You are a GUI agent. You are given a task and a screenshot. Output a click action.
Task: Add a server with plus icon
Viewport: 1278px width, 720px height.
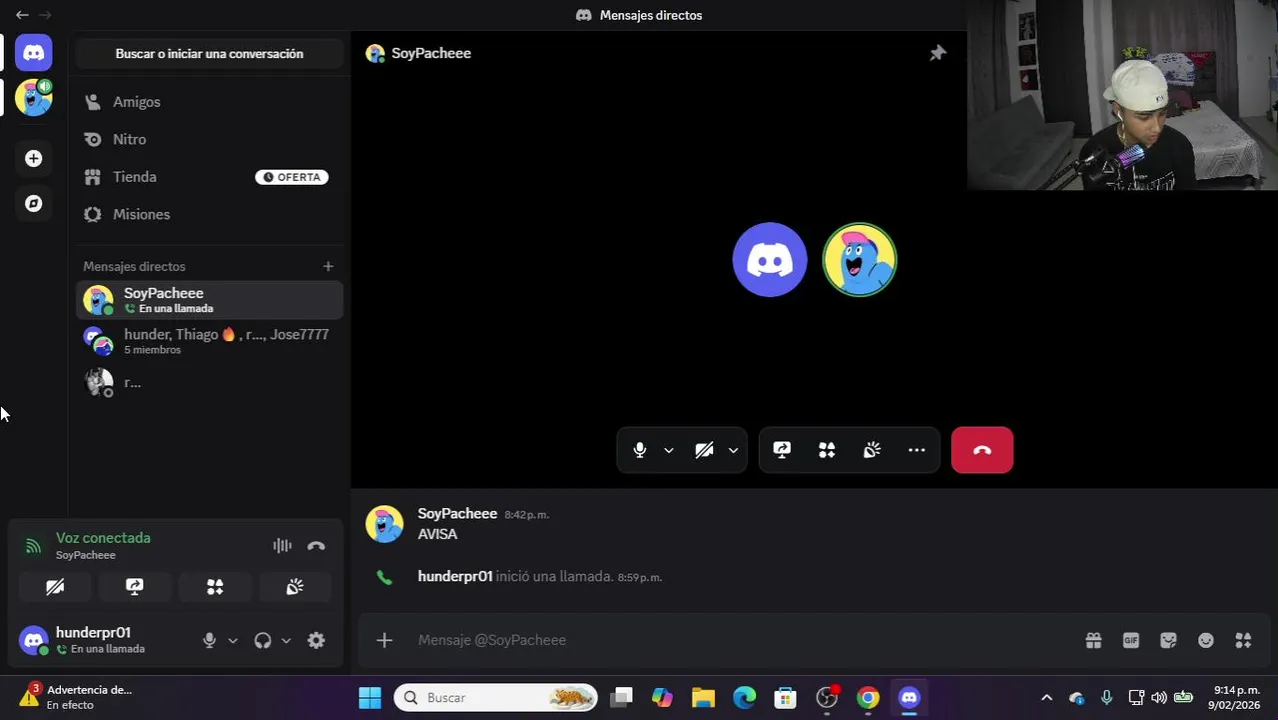coord(34,158)
